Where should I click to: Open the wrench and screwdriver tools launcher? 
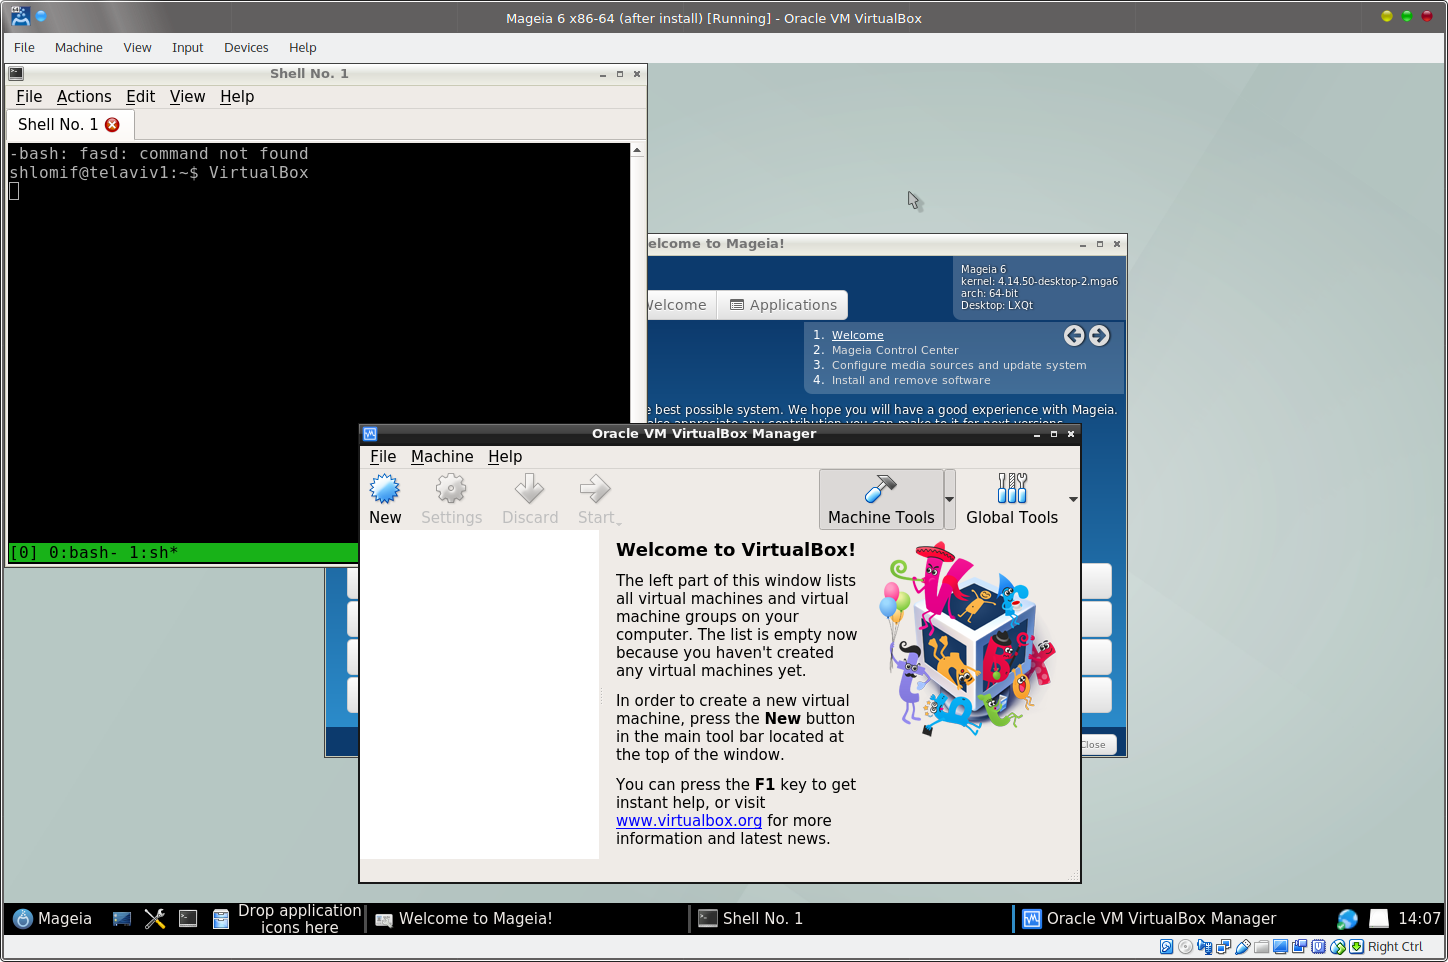[155, 918]
